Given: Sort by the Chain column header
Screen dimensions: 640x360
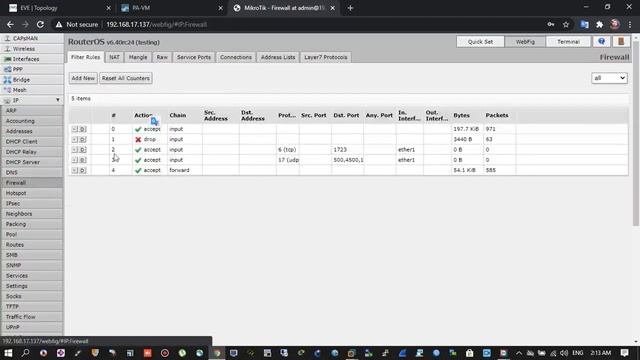Looking at the screenshot, I should point(178,116).
